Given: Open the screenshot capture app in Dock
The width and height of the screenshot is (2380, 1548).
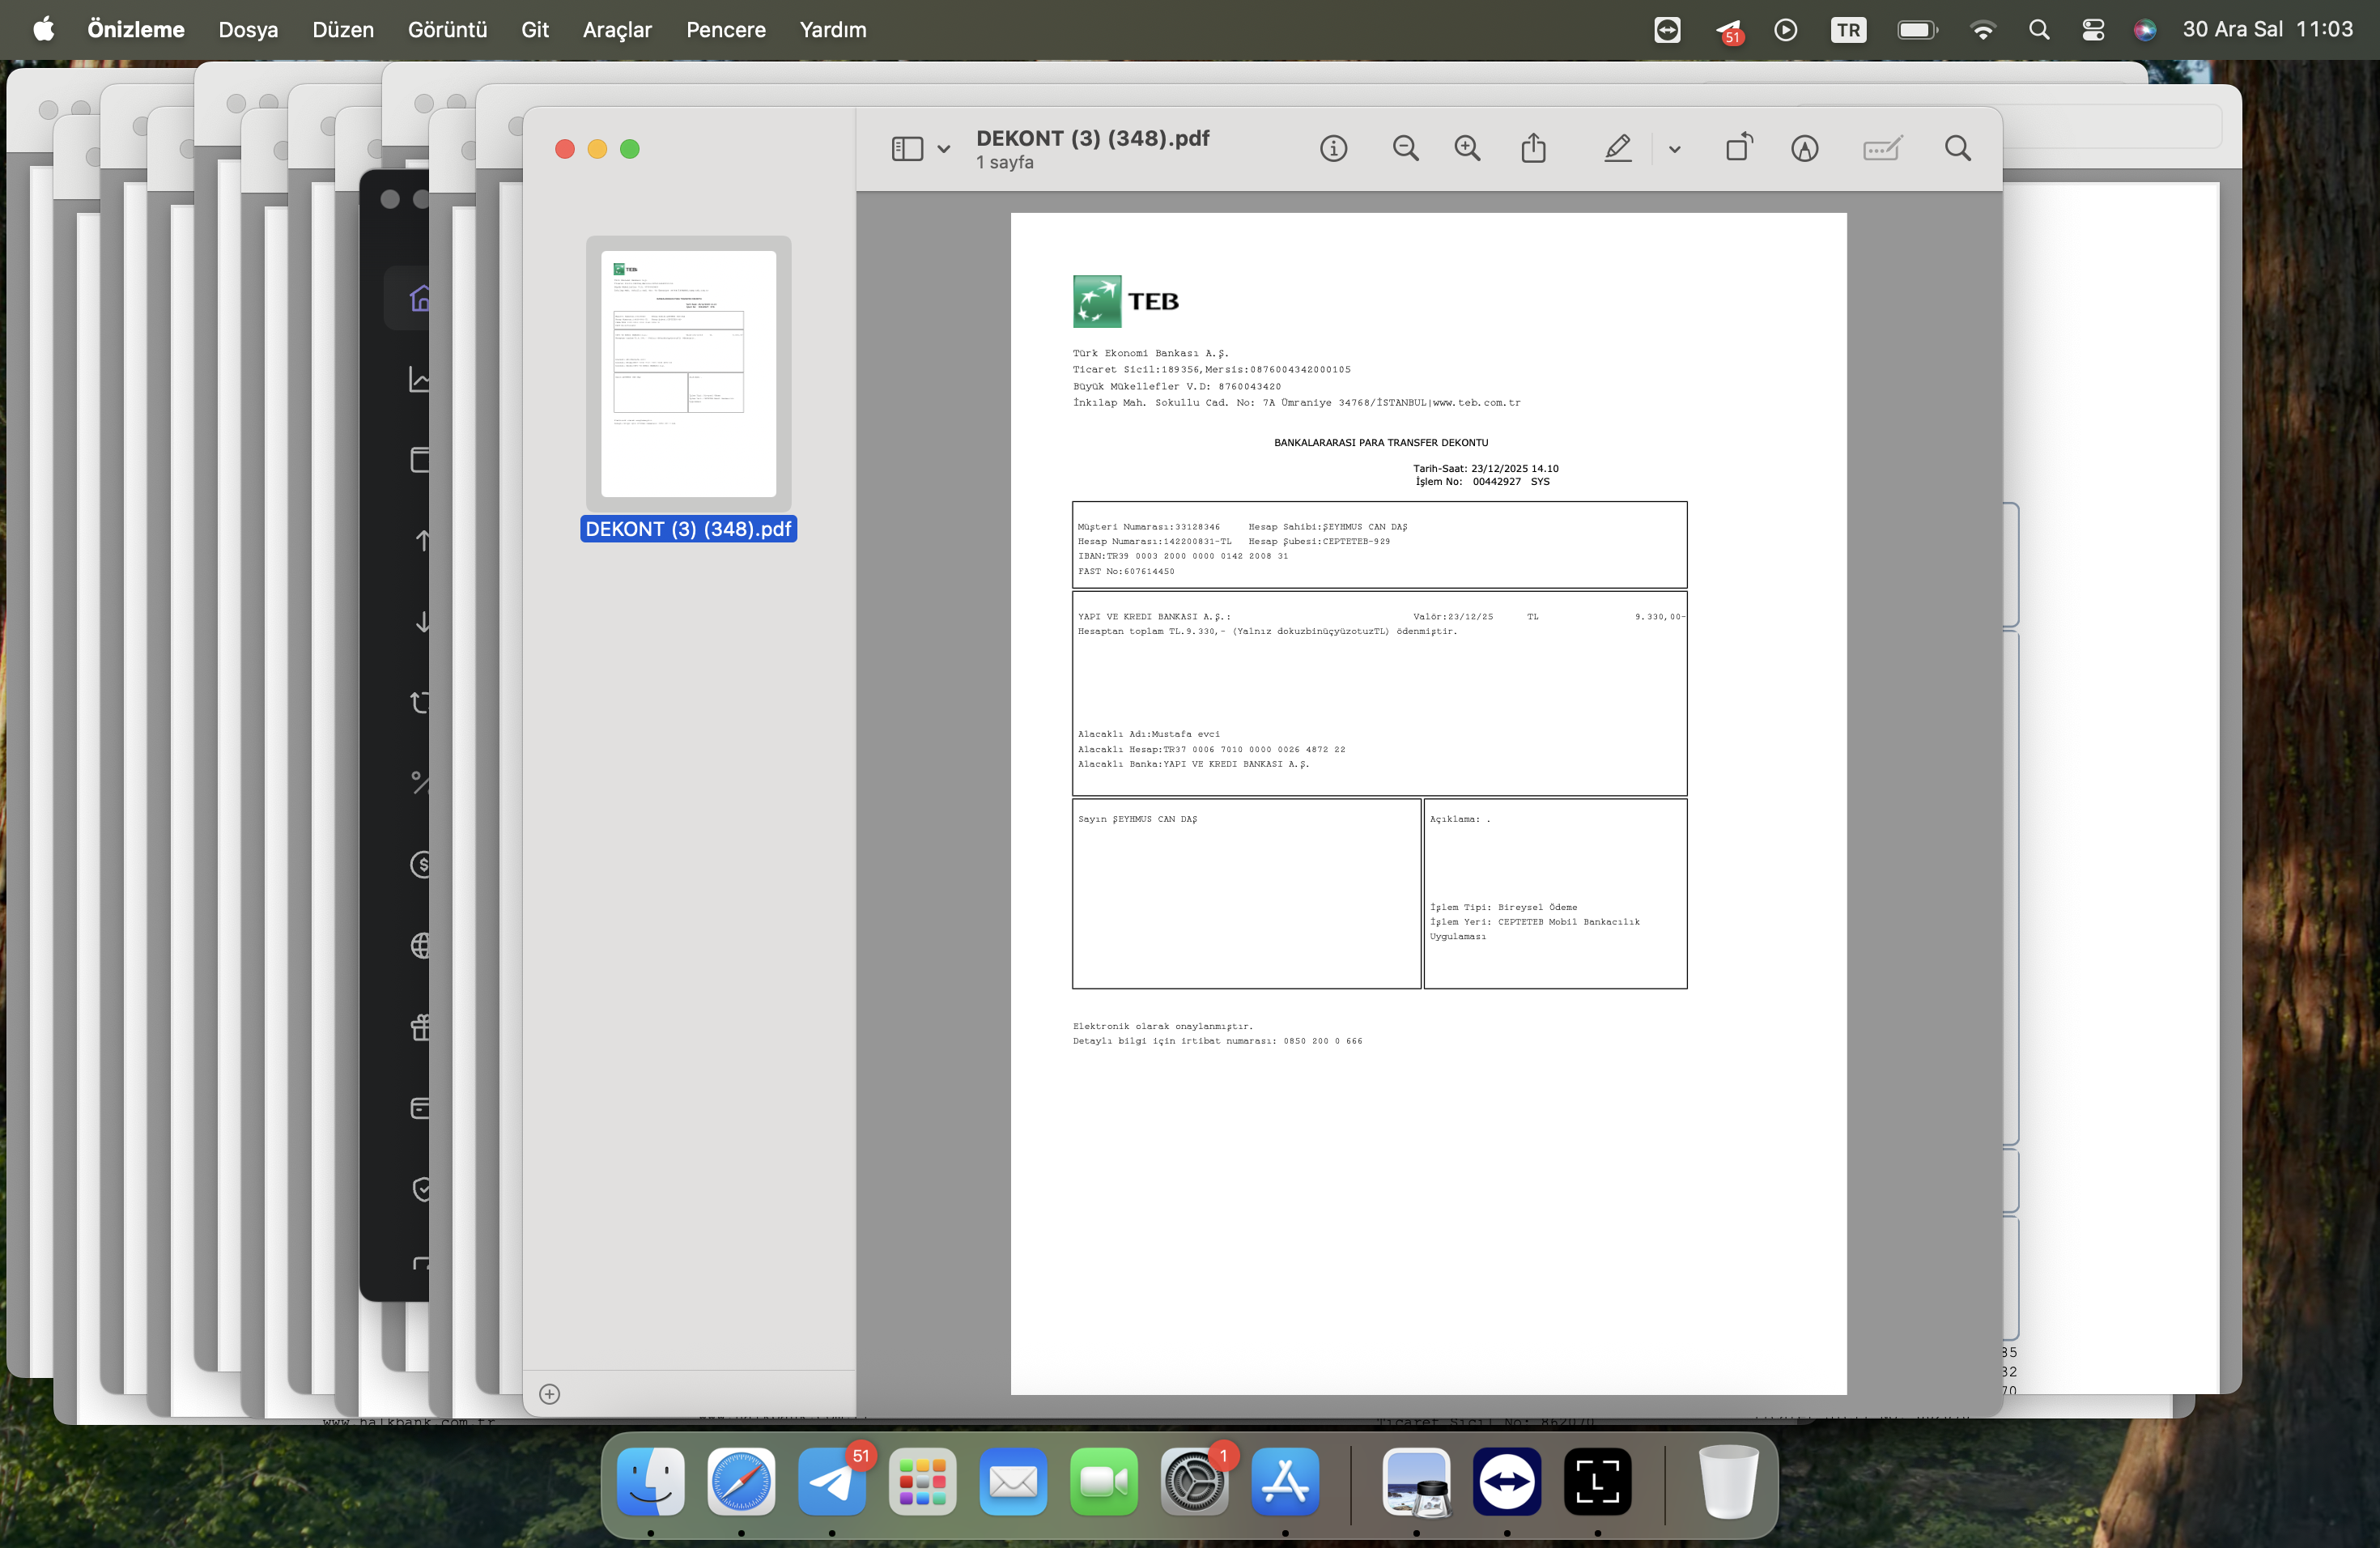Looking at the screenshot, I should tap(1597, 1481).
